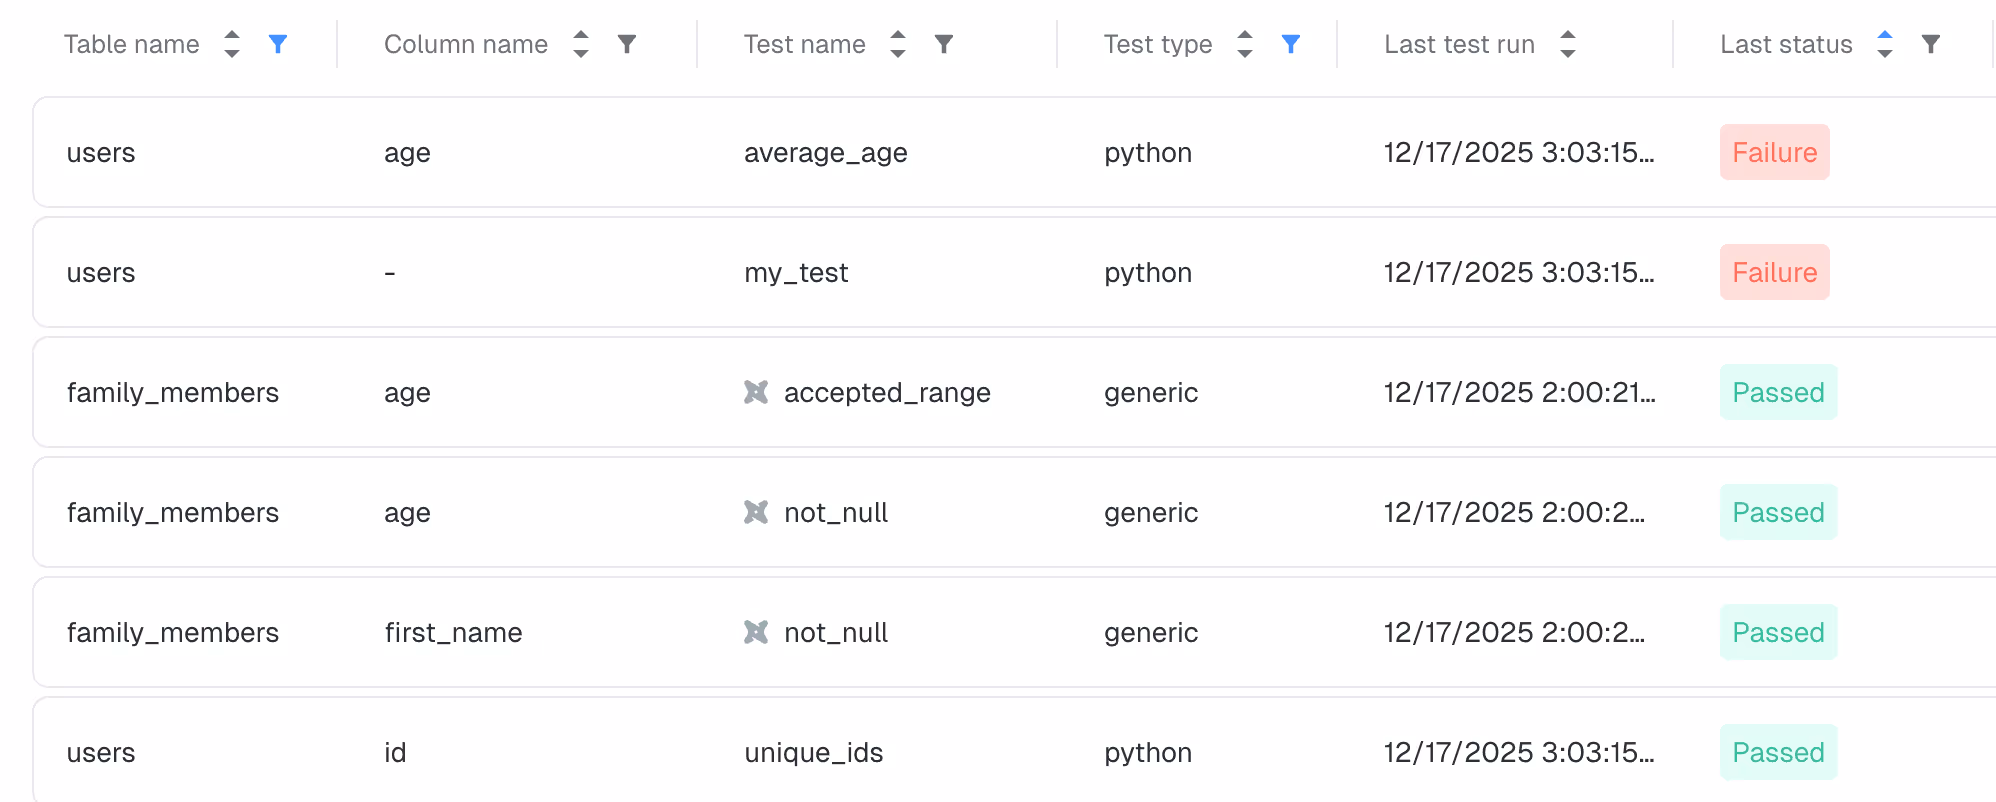
Task: Sort by Last test run
Action: click(1568, 44)
